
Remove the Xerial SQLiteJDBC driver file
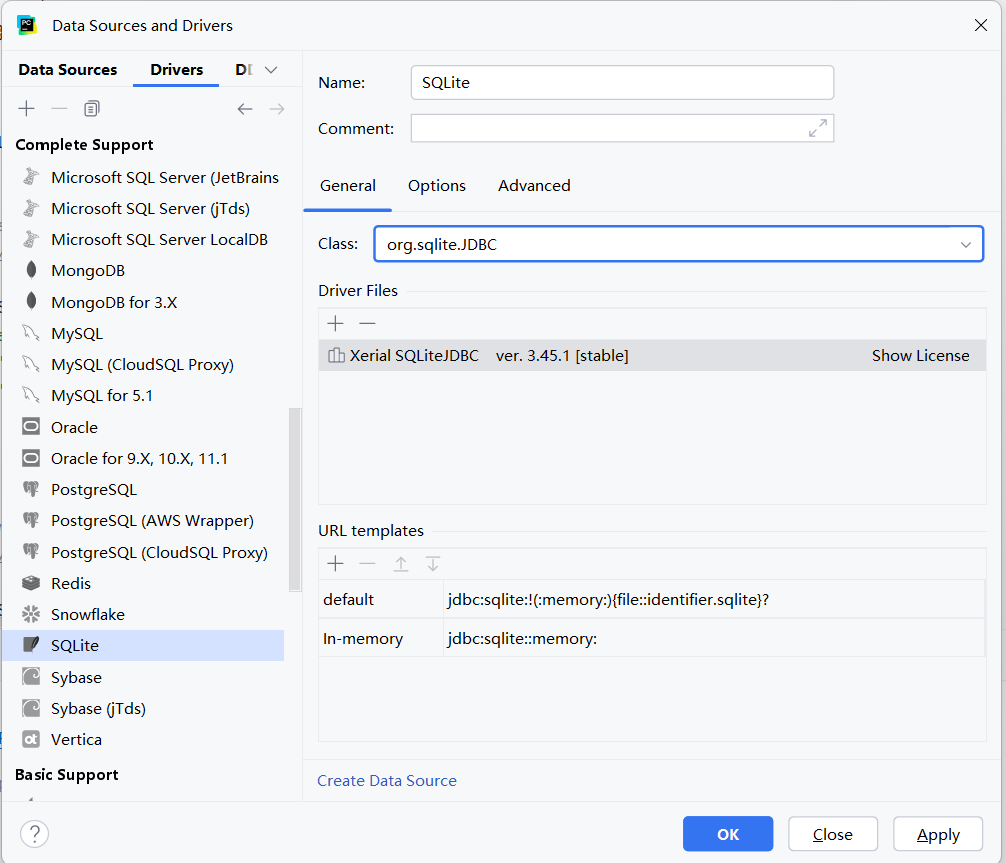pyautogui.click(x=367, y=323)
